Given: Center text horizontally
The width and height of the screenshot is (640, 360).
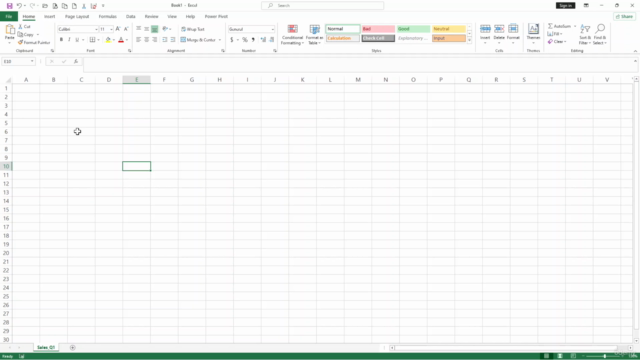Looking at the screenshot, I should coord(147,40).
